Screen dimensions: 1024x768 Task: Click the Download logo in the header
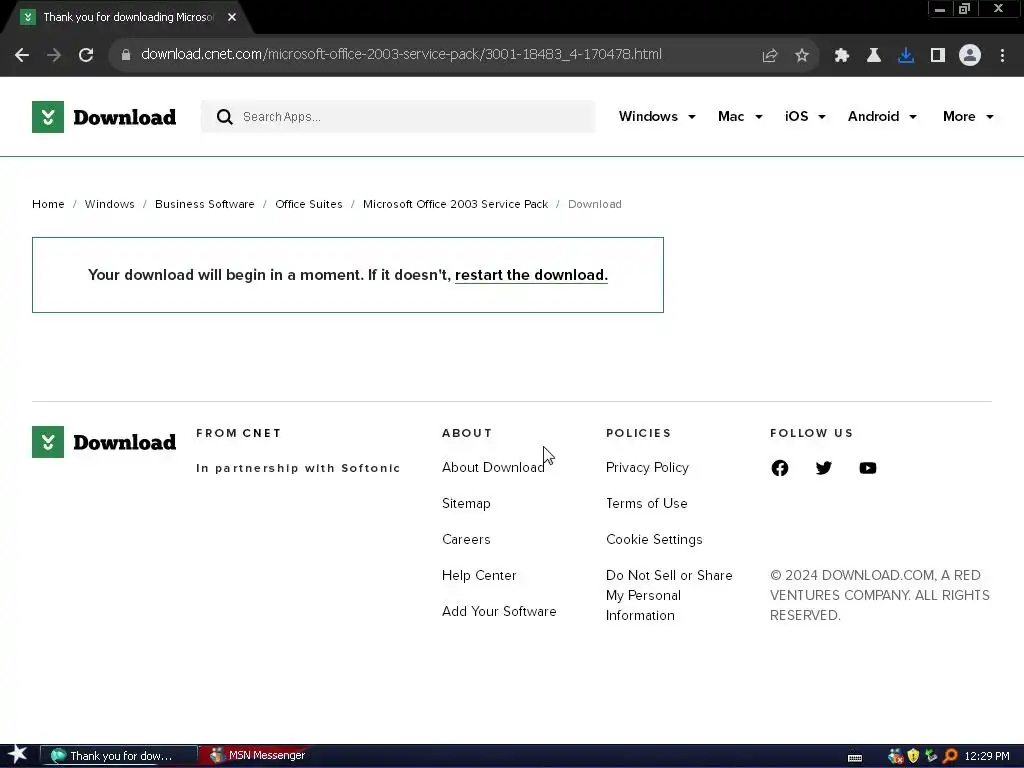(104, 117)
